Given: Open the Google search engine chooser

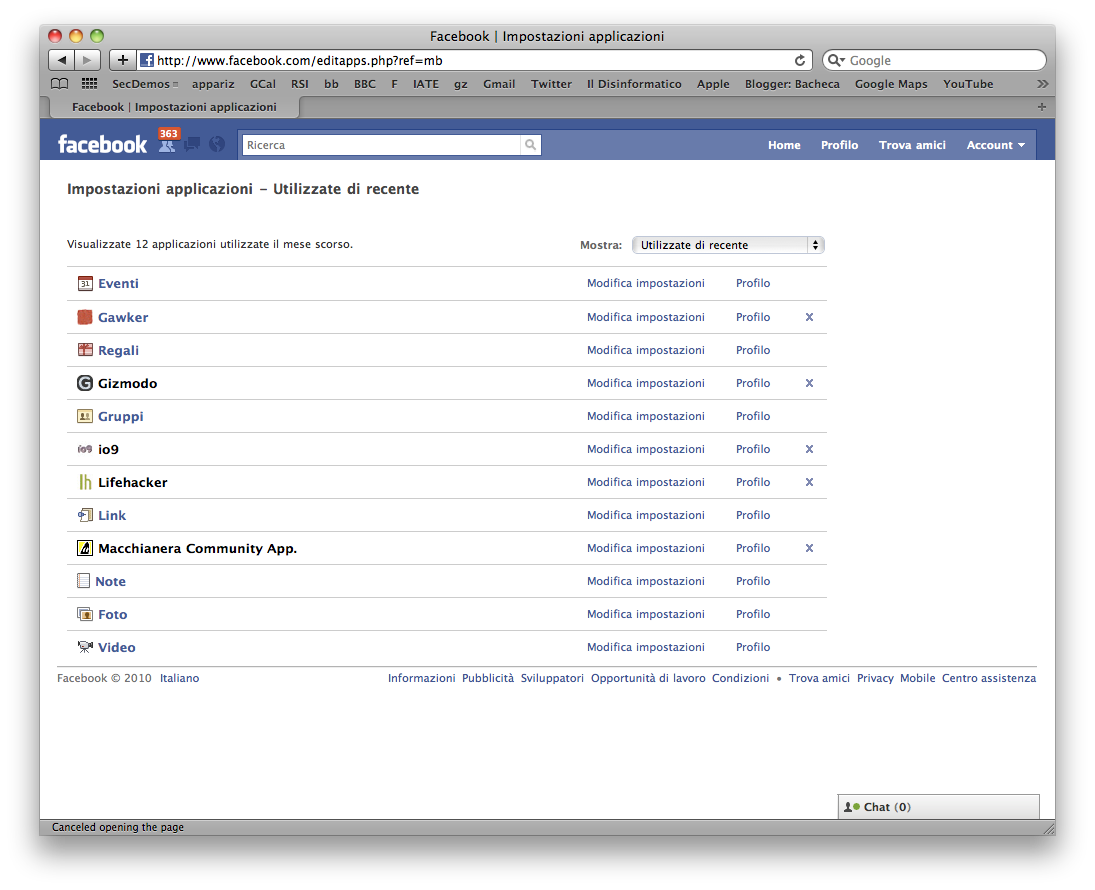Looking at the screenshot, I should tap(836, 61).
